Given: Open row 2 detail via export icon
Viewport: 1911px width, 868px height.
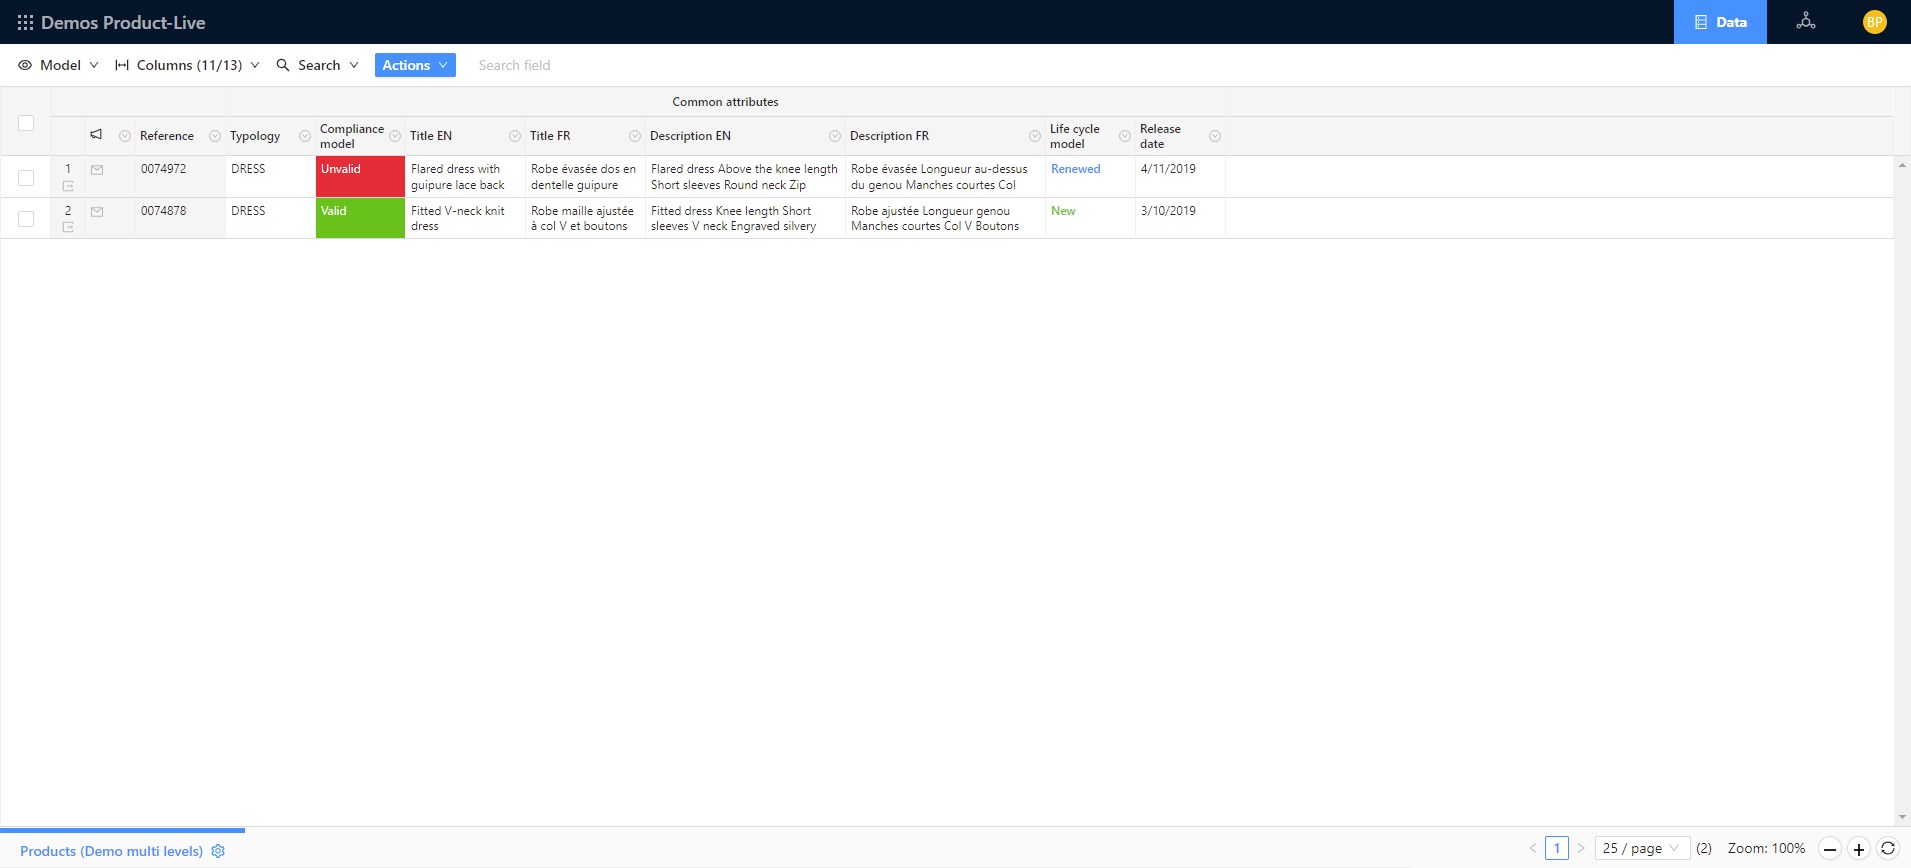Looking at the screenshot, I should [68, 227].
